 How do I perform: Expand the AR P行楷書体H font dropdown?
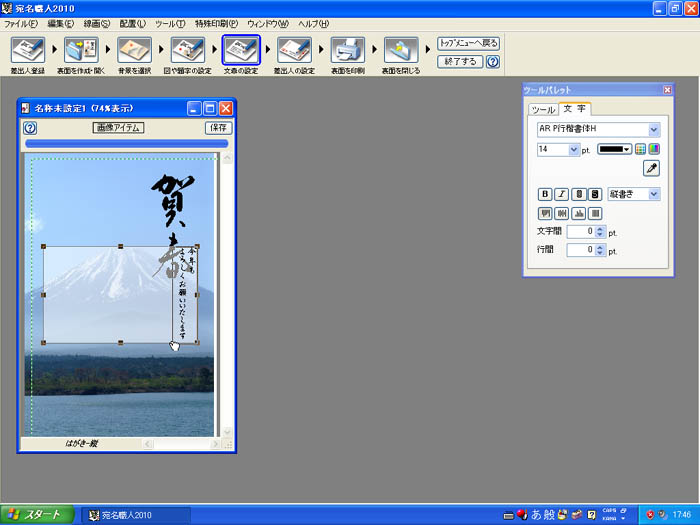[654, 129]
